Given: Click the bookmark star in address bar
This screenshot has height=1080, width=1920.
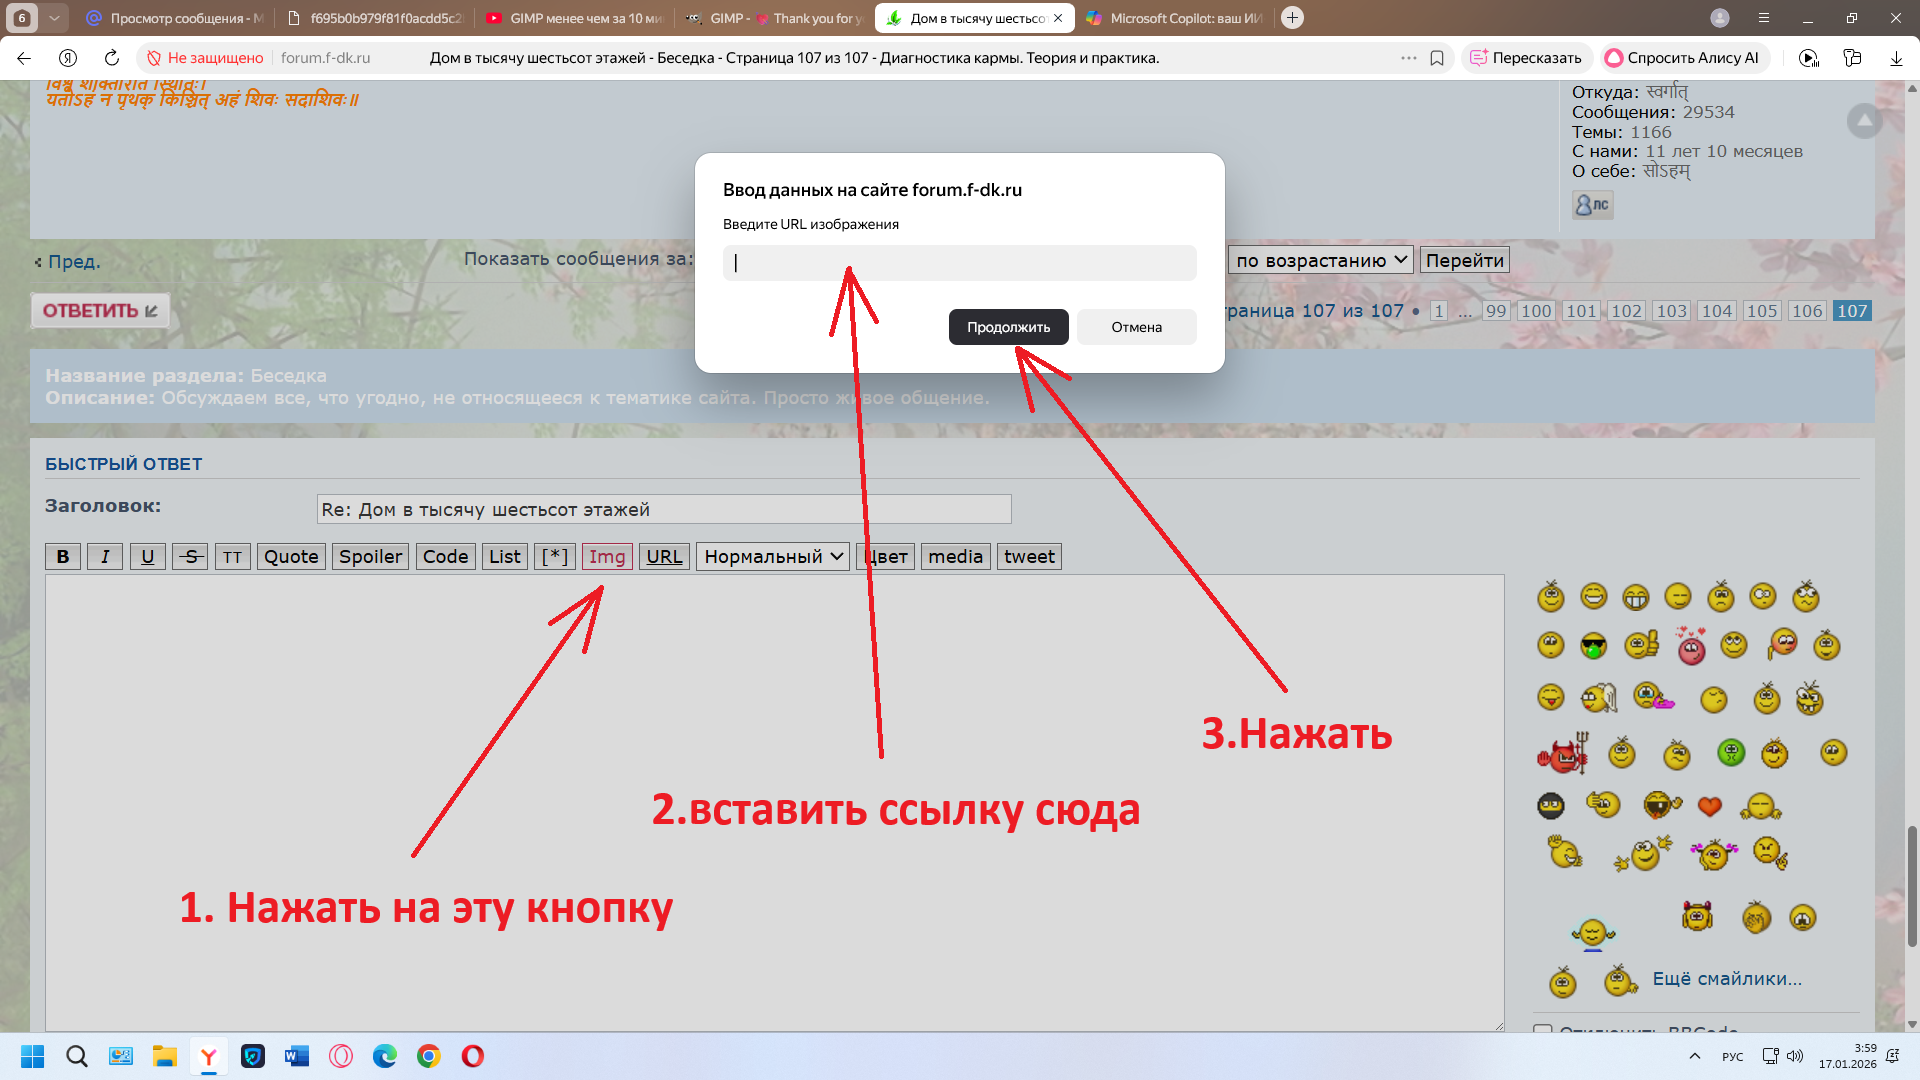Looking at the screenshot, I should point(1438,58).
